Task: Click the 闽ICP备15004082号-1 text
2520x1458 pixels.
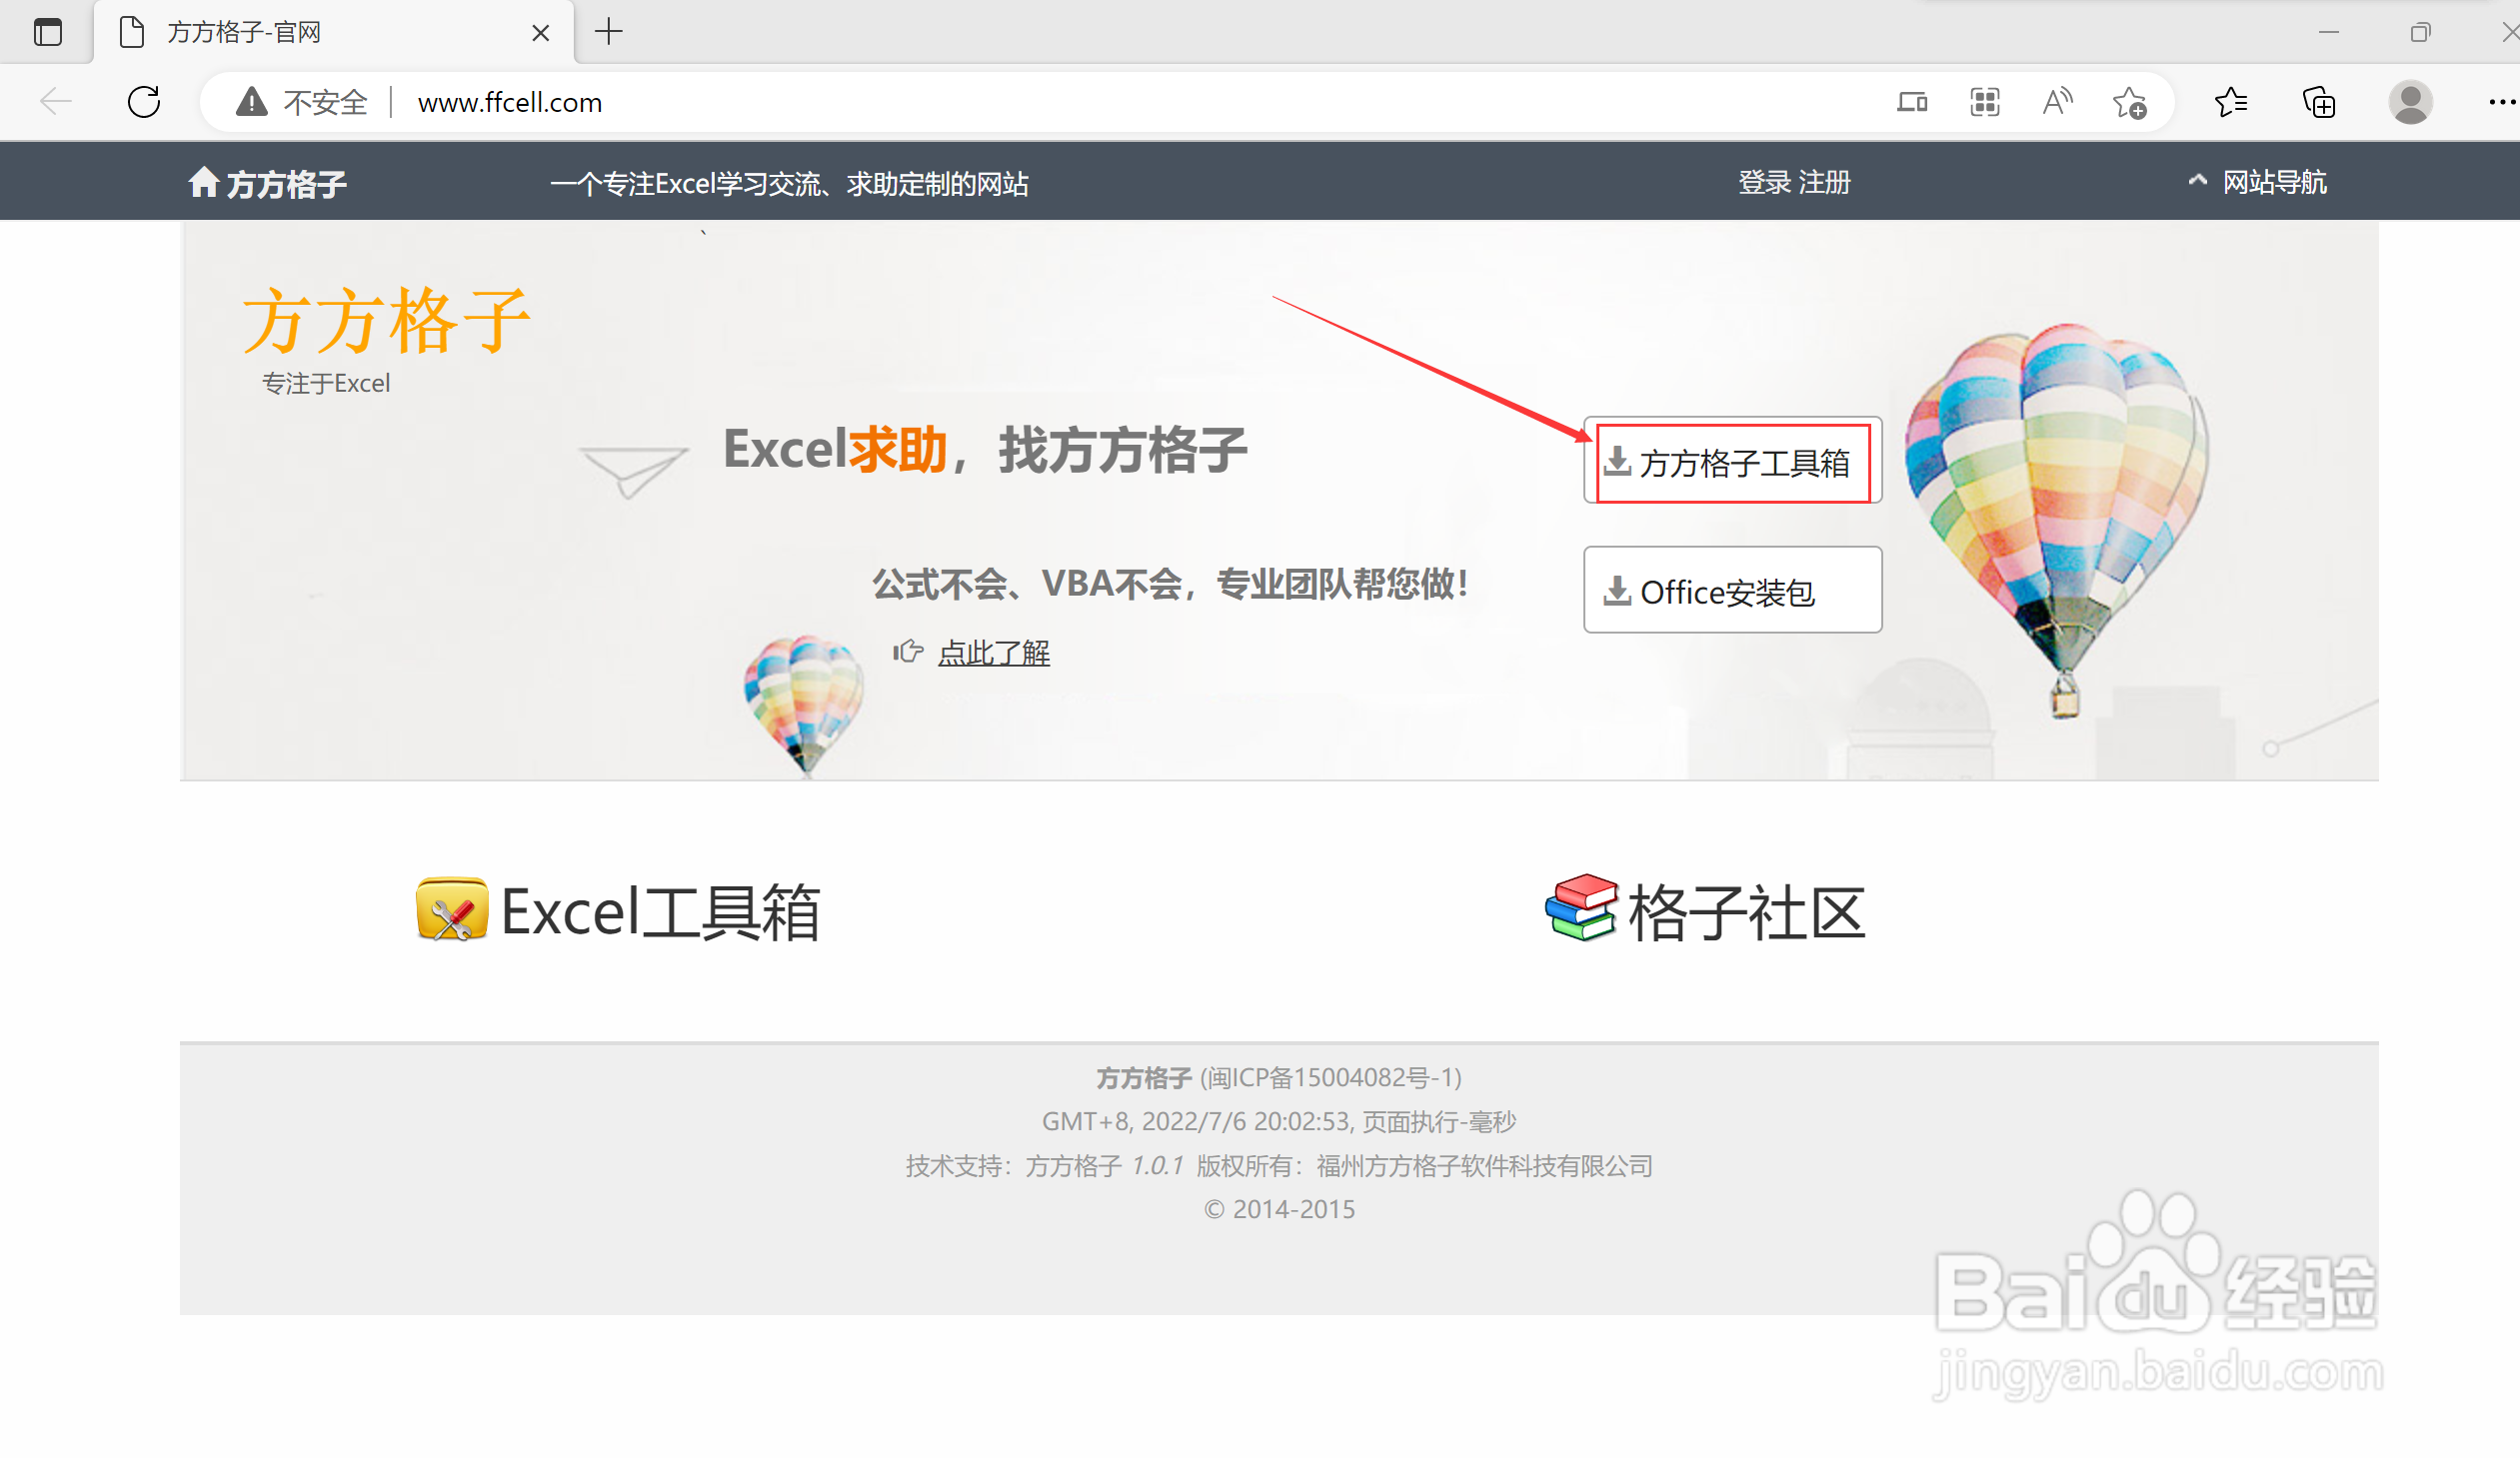Action: tap(1330, 1077)
